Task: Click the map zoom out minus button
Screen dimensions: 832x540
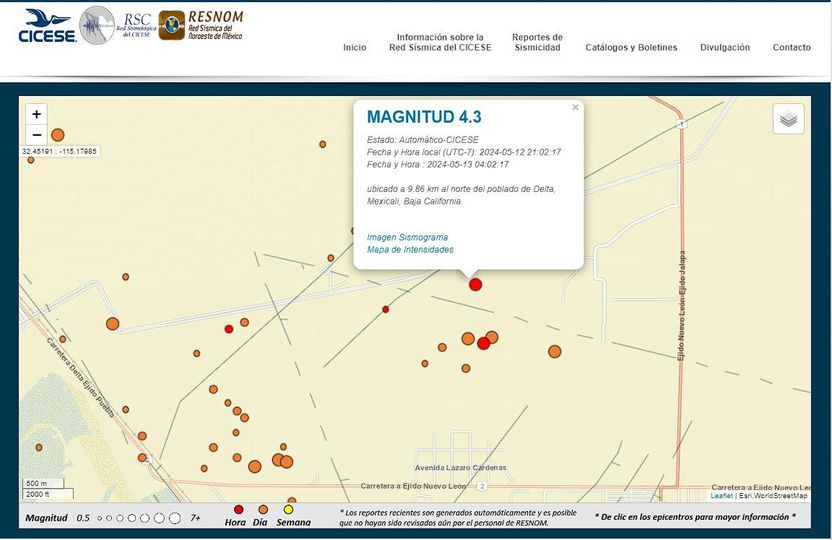Action: coord(37,135)
